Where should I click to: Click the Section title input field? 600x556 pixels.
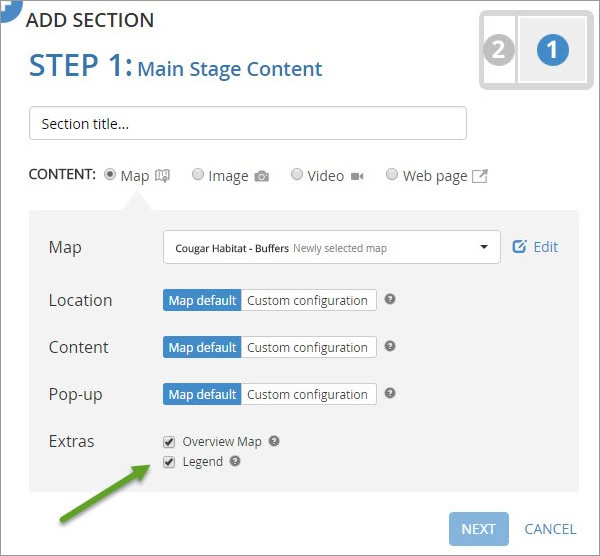(x=248, y=124)
